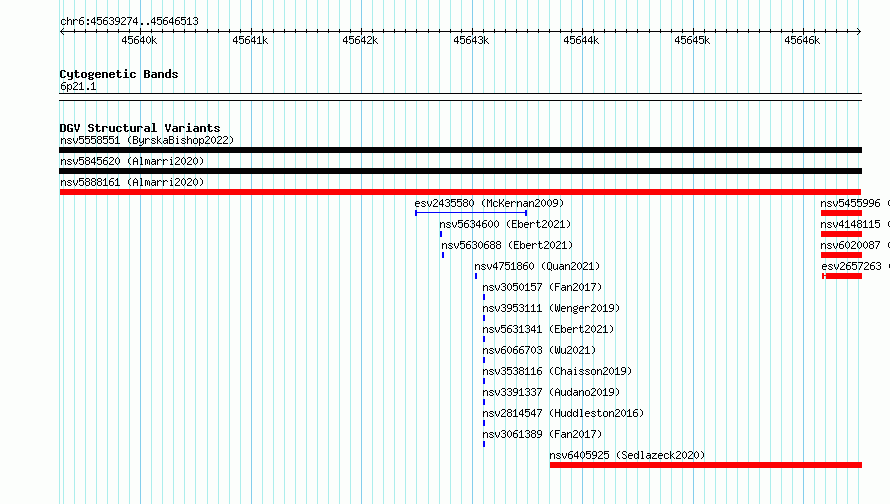Viewport: 890px width, 504px height.
Task: Click the nsv6066703 (Wu2021) label
Action: tap(540, 350)
